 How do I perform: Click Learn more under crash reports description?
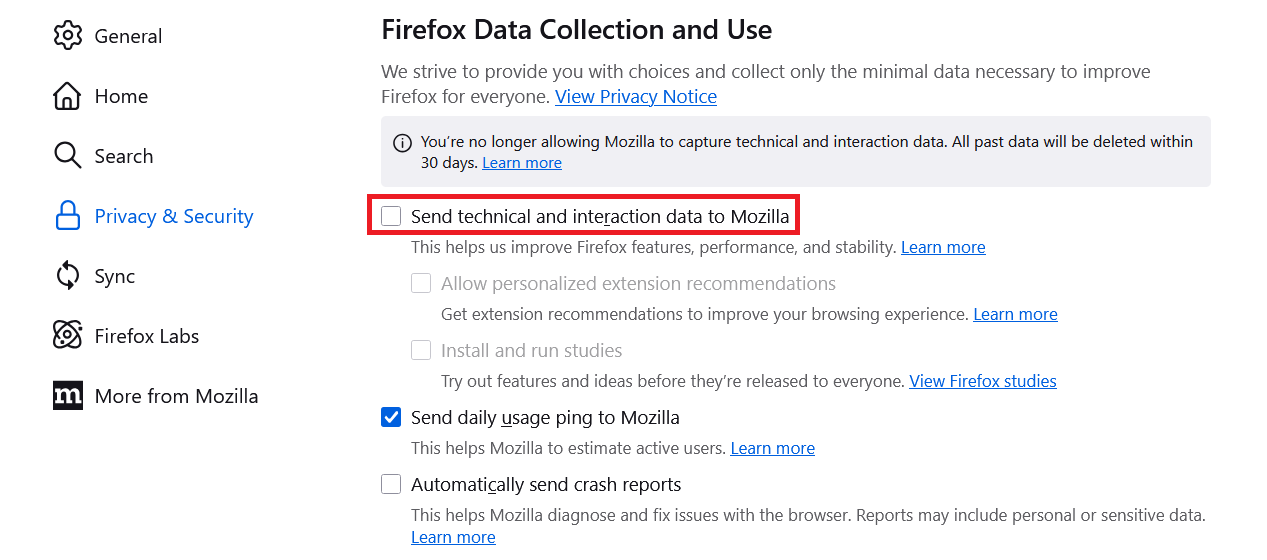click(x=453, y=537)
